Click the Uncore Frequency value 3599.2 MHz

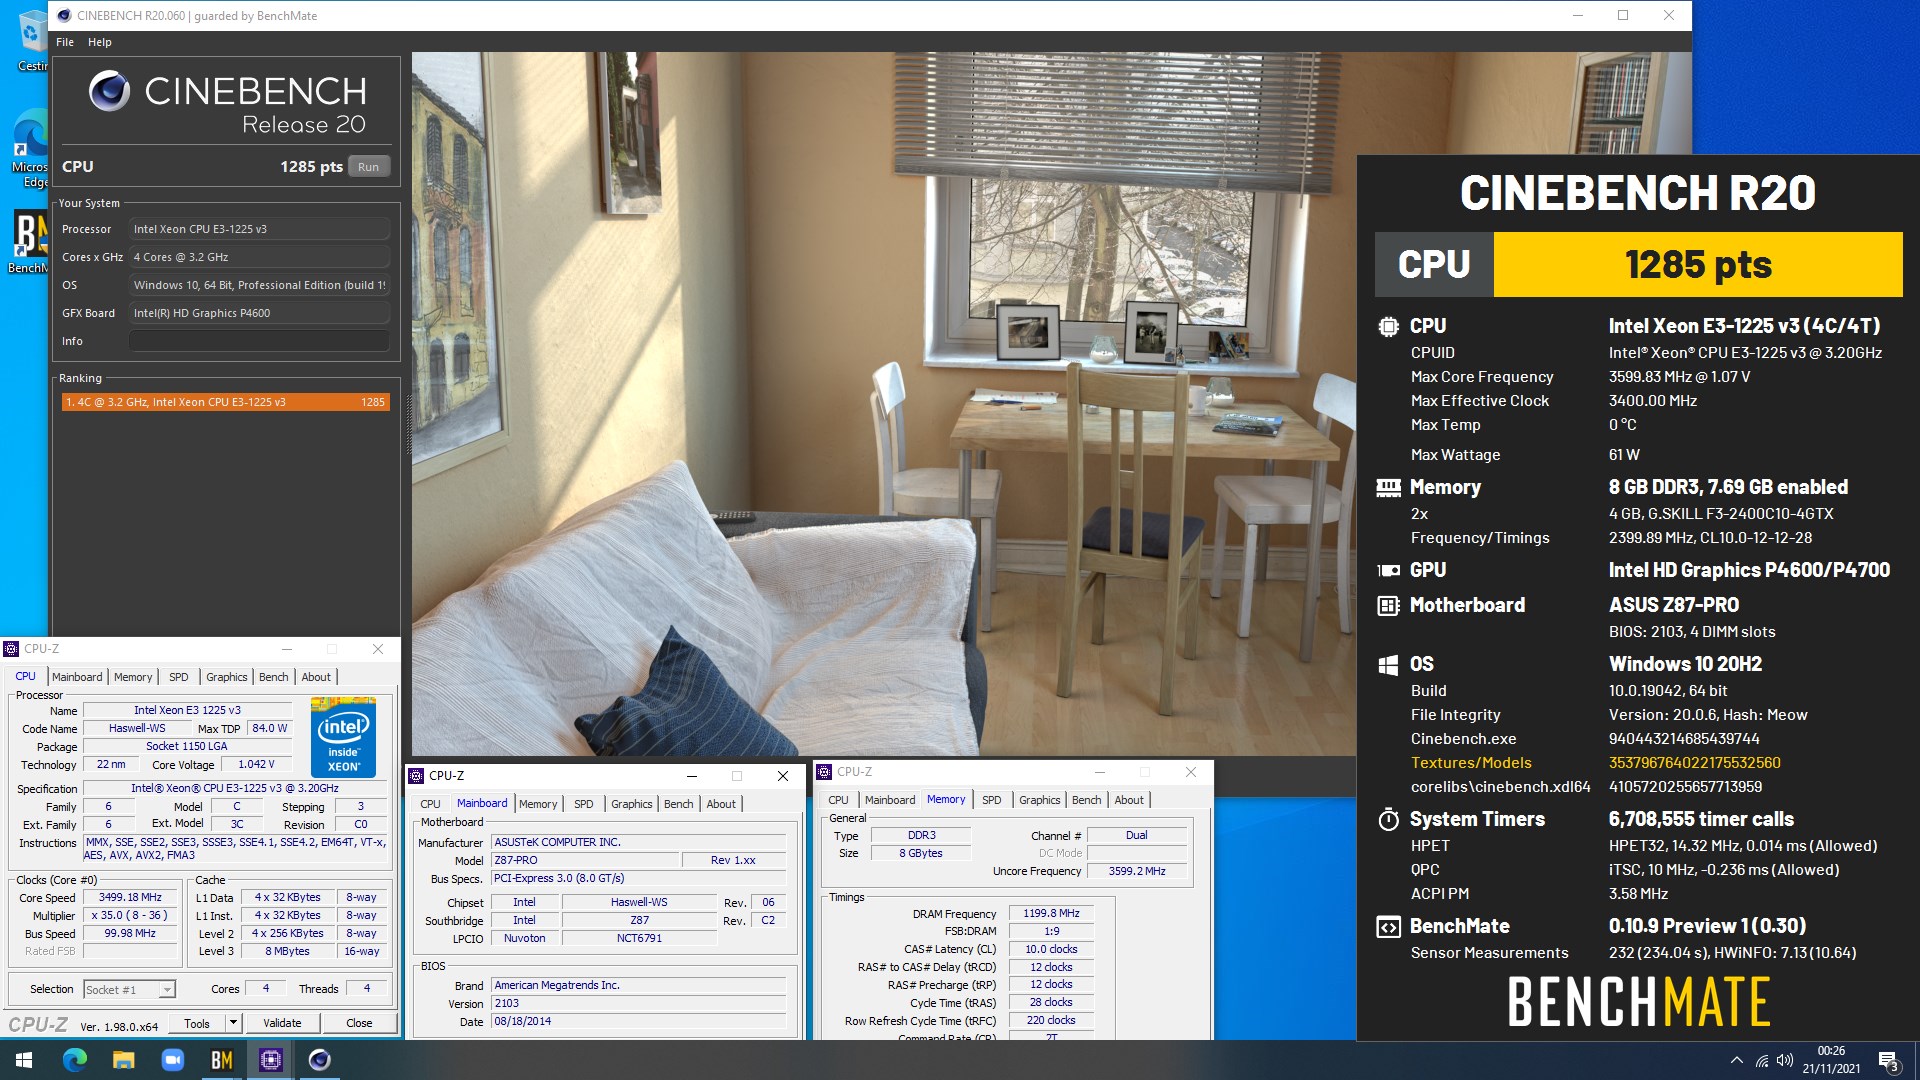[1137, 871]
